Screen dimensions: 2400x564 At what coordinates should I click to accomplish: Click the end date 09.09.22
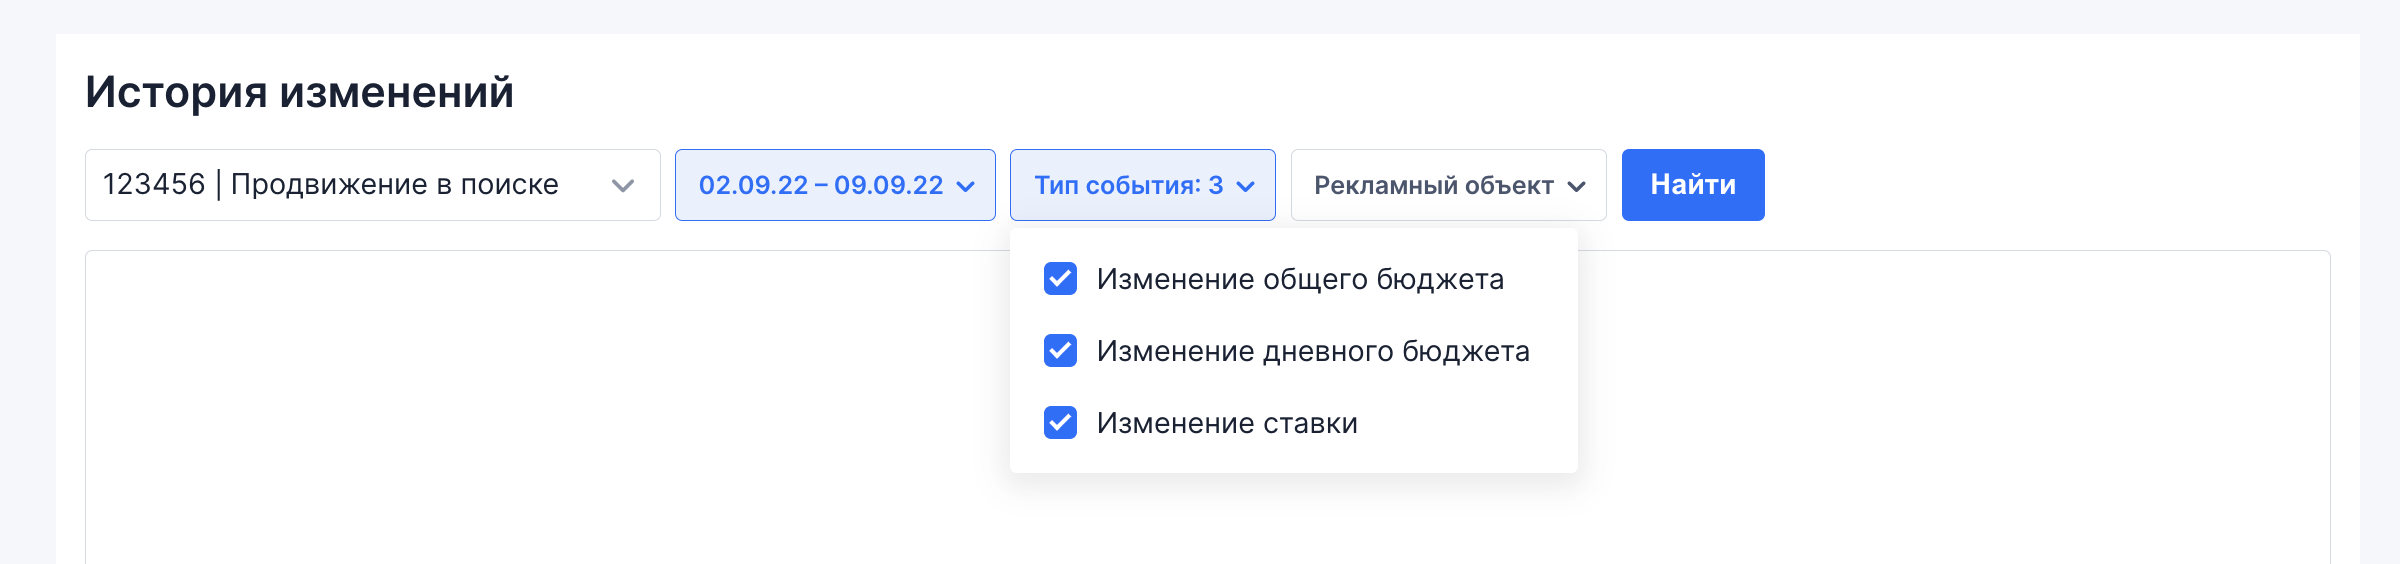(x=889, y=186)
